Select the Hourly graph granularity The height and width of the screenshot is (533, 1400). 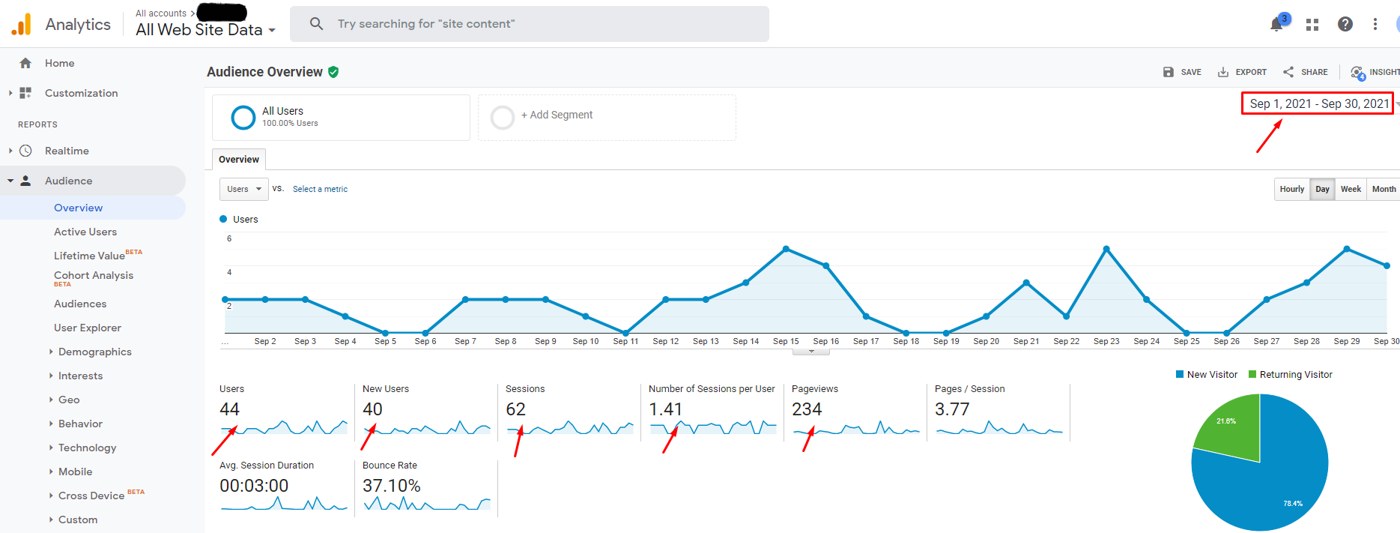[1292, 189]
